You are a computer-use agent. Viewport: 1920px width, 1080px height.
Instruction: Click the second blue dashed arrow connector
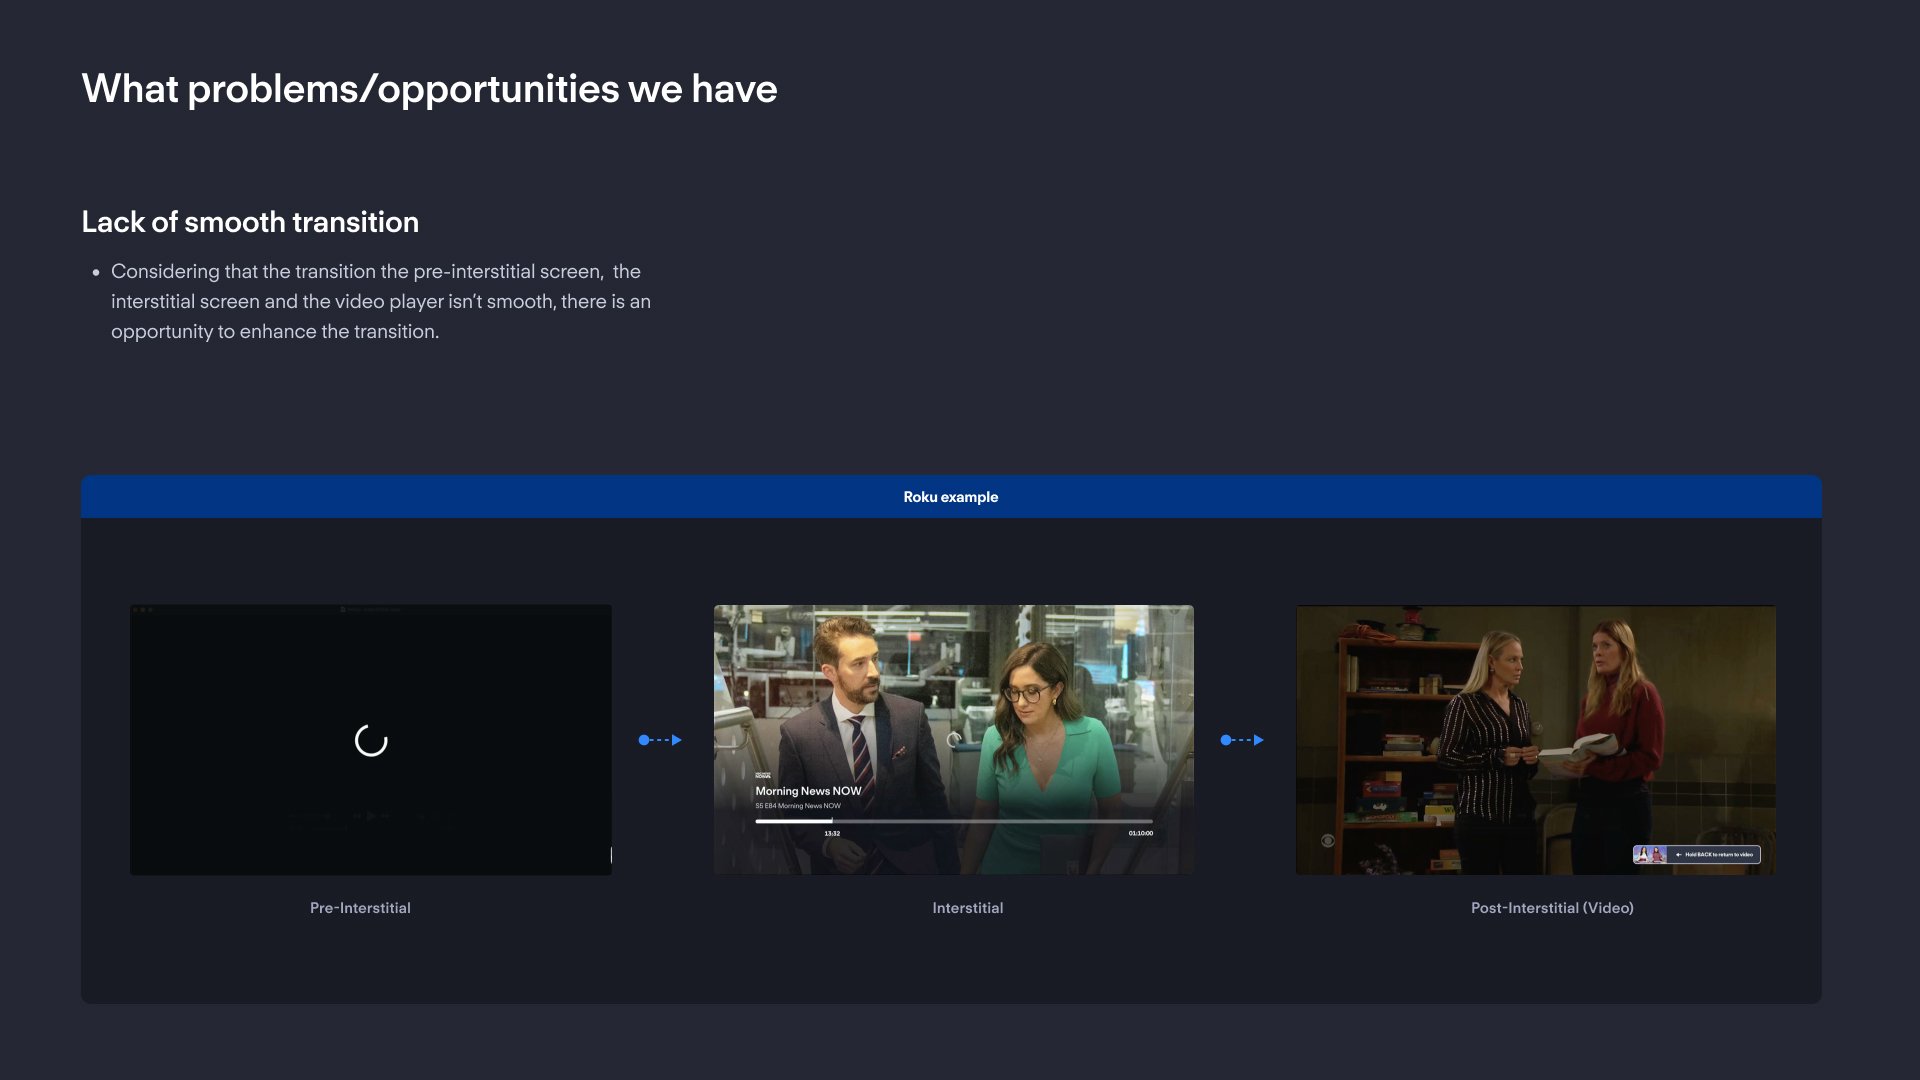click(x=1242, y=740)
